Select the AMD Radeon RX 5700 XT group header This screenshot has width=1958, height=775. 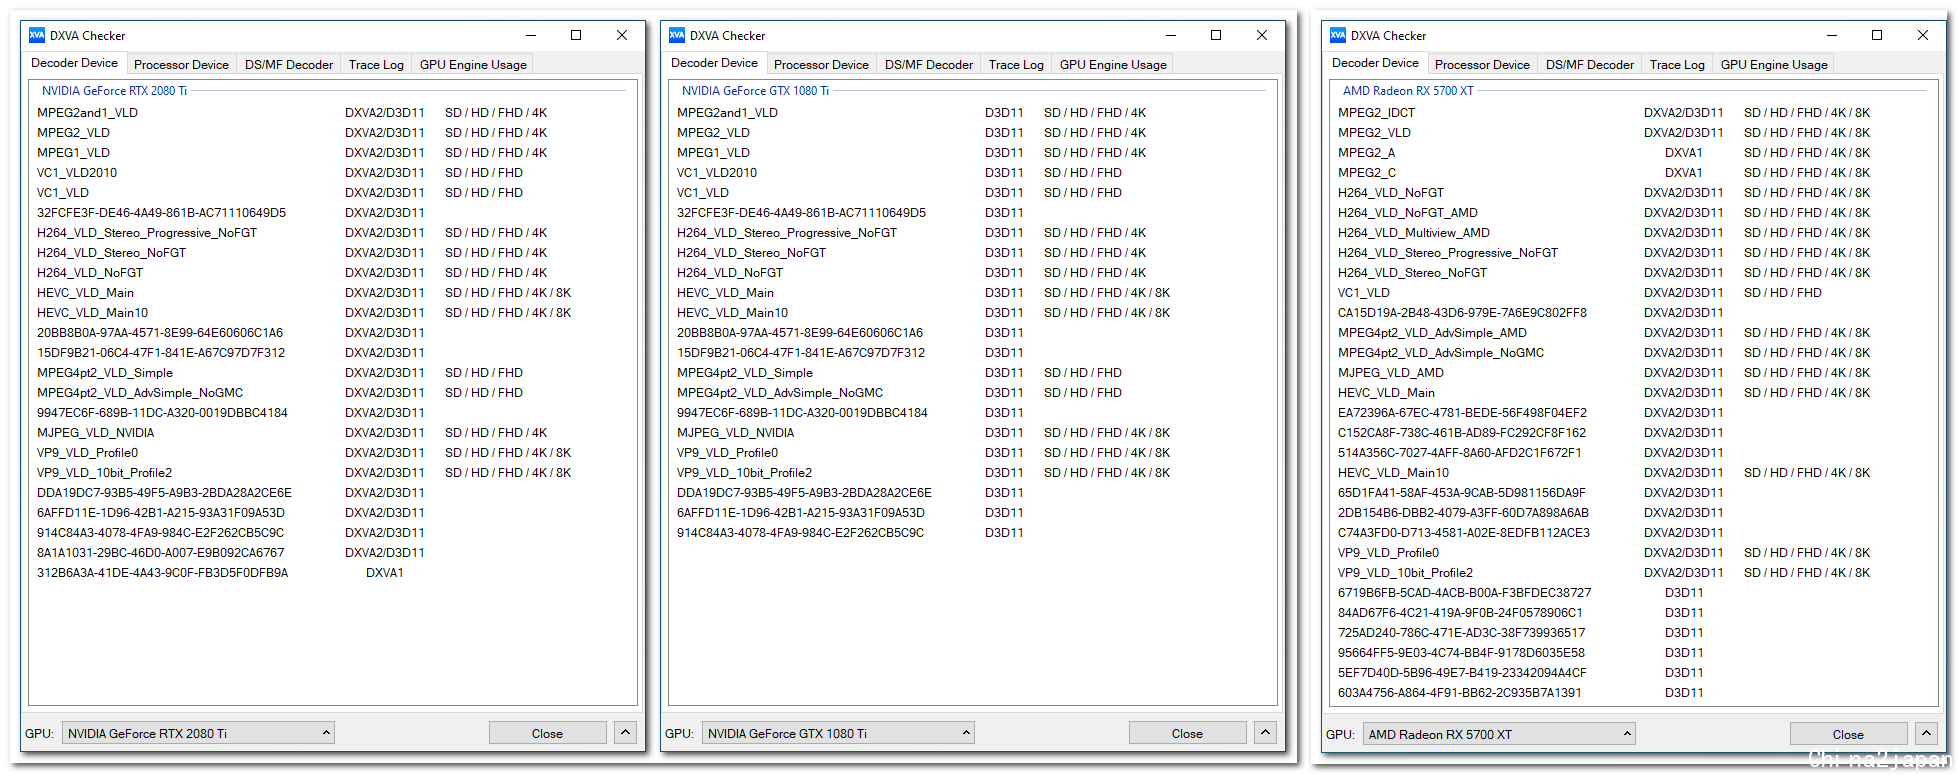coord(1408,91)
